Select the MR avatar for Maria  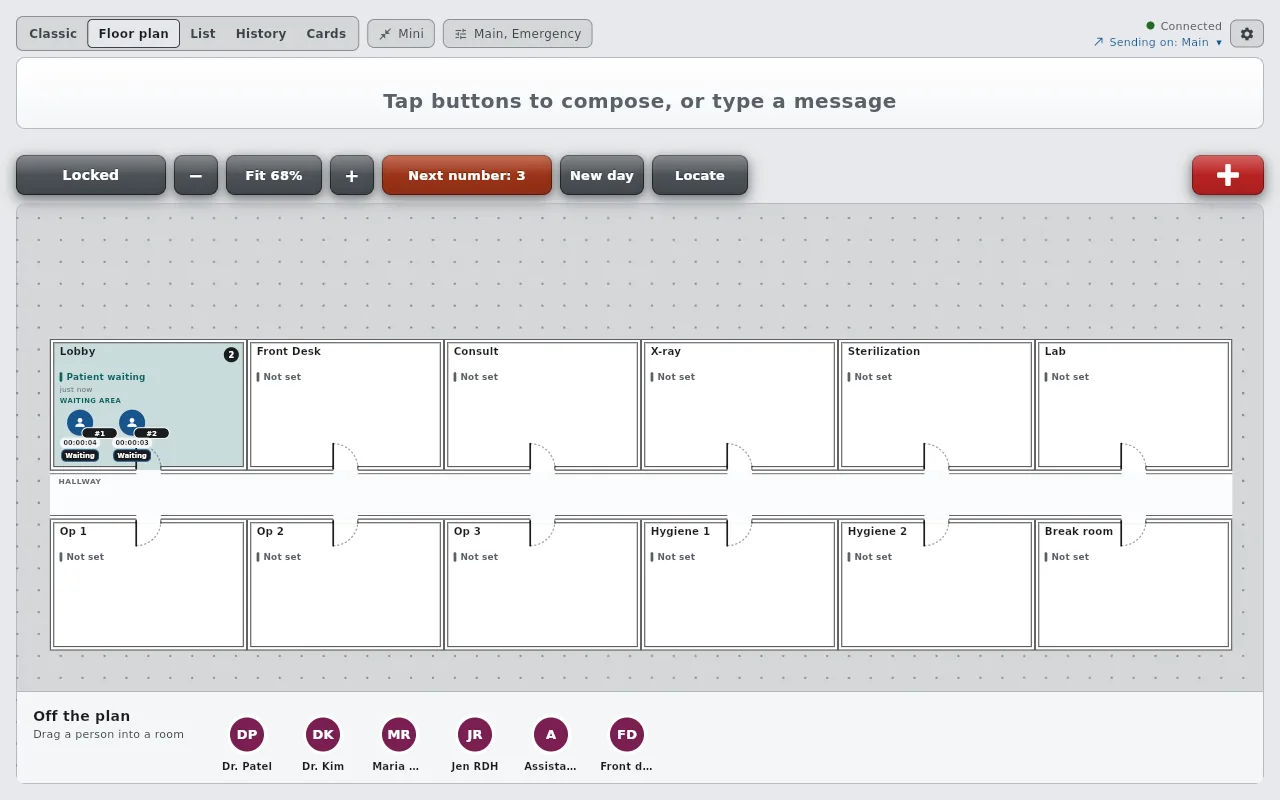click(x=399, y=734)
